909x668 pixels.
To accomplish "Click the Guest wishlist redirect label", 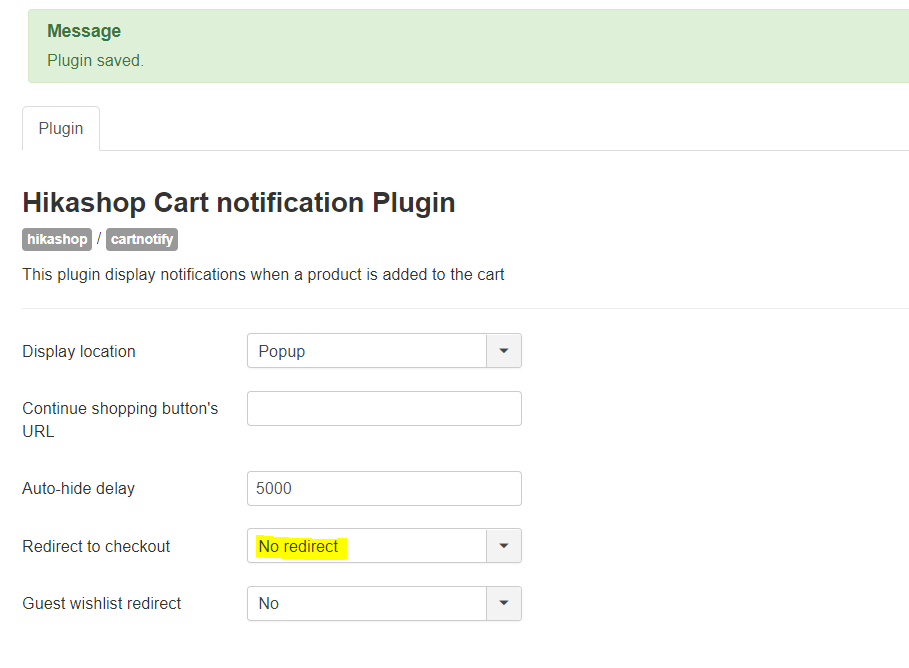I will (102, 603).
